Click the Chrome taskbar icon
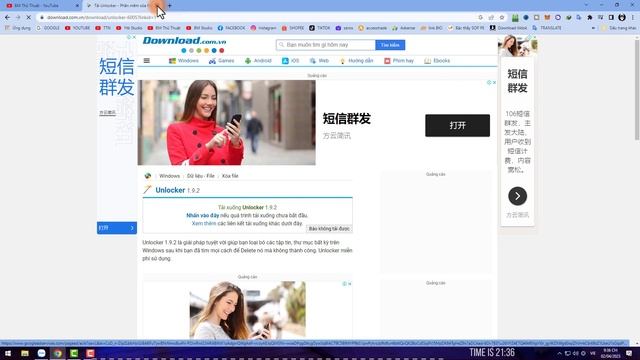This screenshot has width=640, height=360. 58,353
